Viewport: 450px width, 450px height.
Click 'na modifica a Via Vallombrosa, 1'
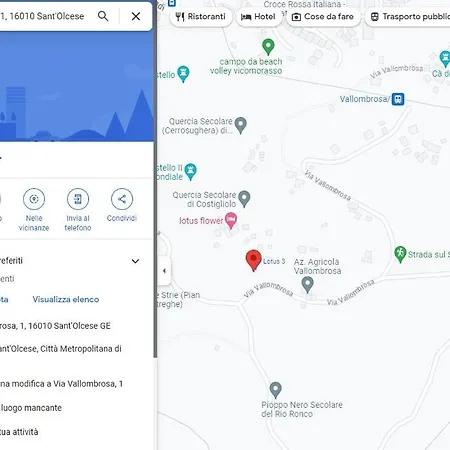click(61, 384)
